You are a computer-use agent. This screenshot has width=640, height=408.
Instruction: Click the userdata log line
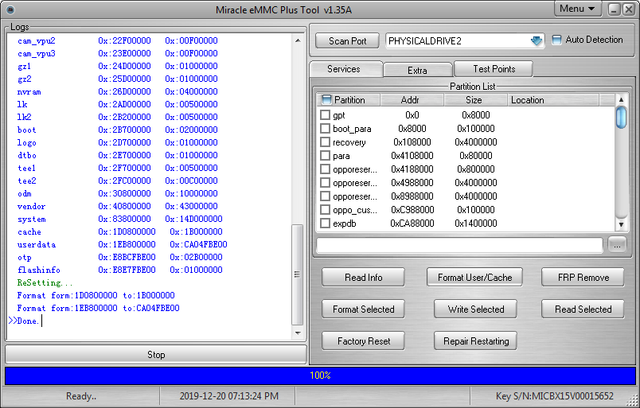122,244
